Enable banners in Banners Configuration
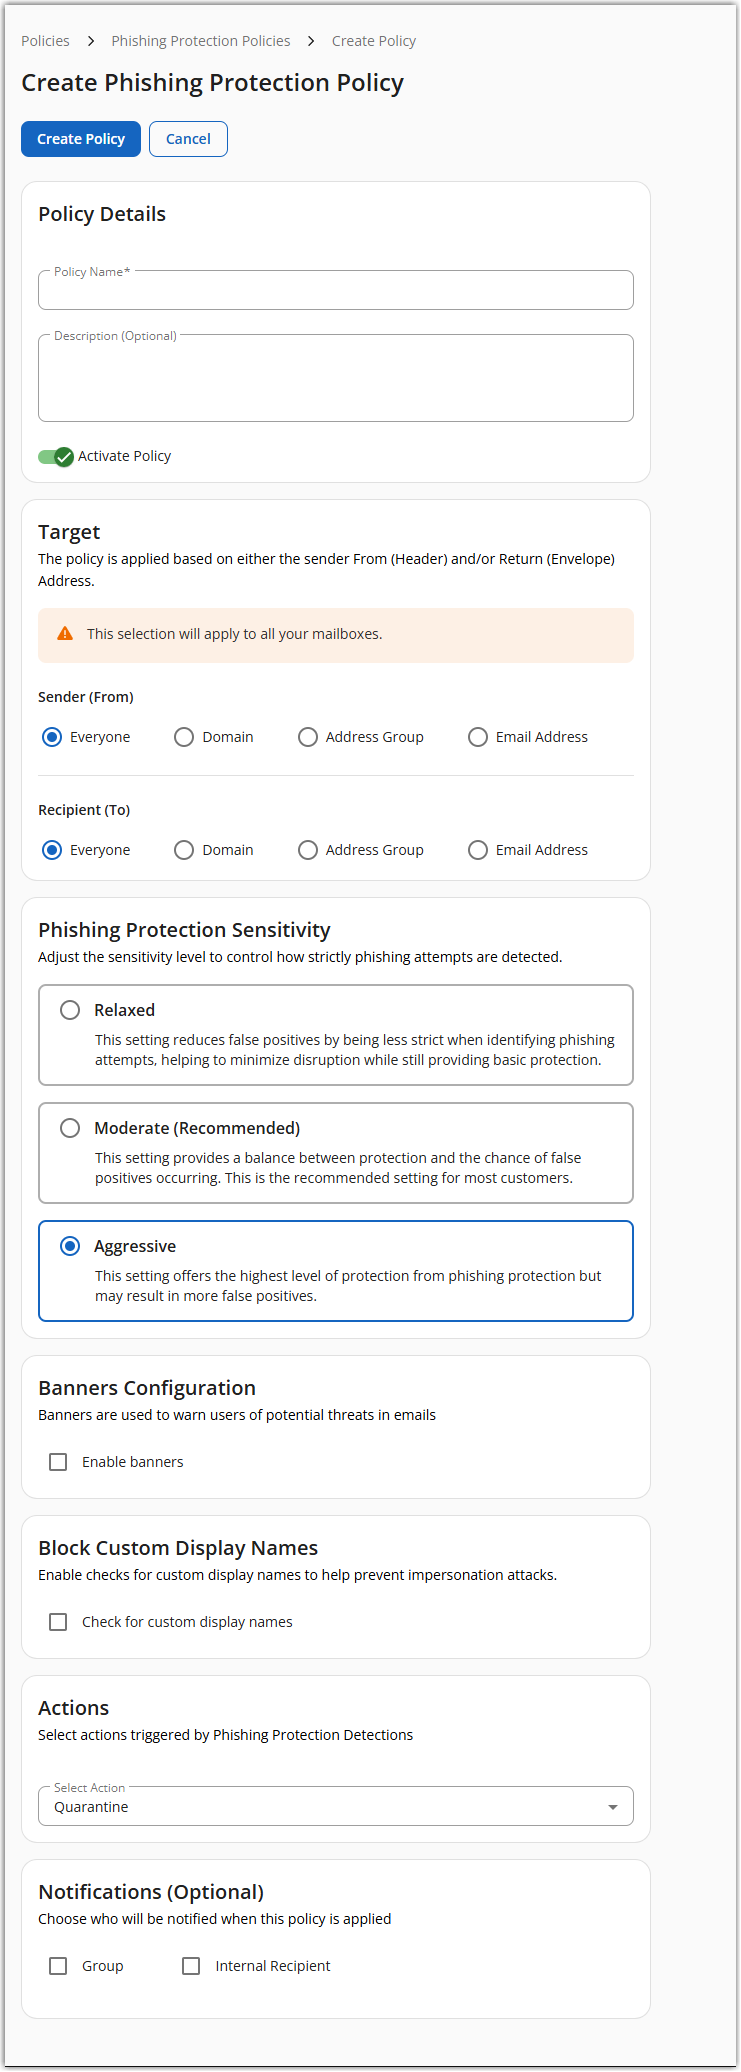Screen dimensions: 741x2072 pyautogui.click(x=58, y=1461)
